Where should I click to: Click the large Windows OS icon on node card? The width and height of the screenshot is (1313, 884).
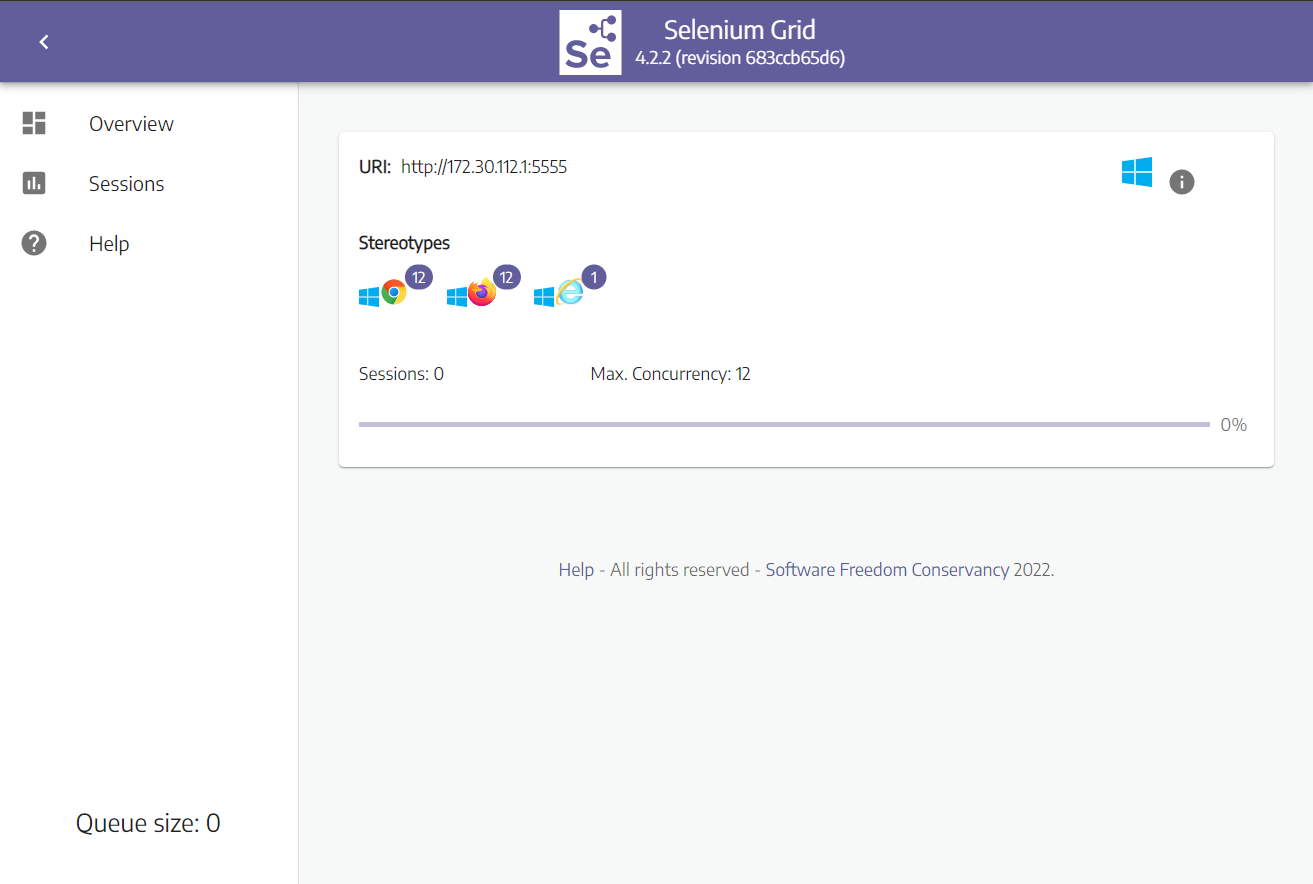[1136, 172]
